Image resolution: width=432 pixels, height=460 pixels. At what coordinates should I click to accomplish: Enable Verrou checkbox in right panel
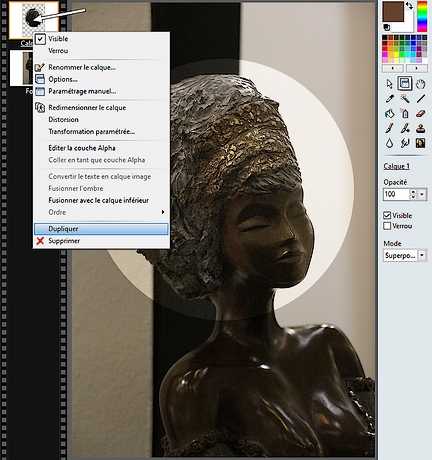[387, 226]
